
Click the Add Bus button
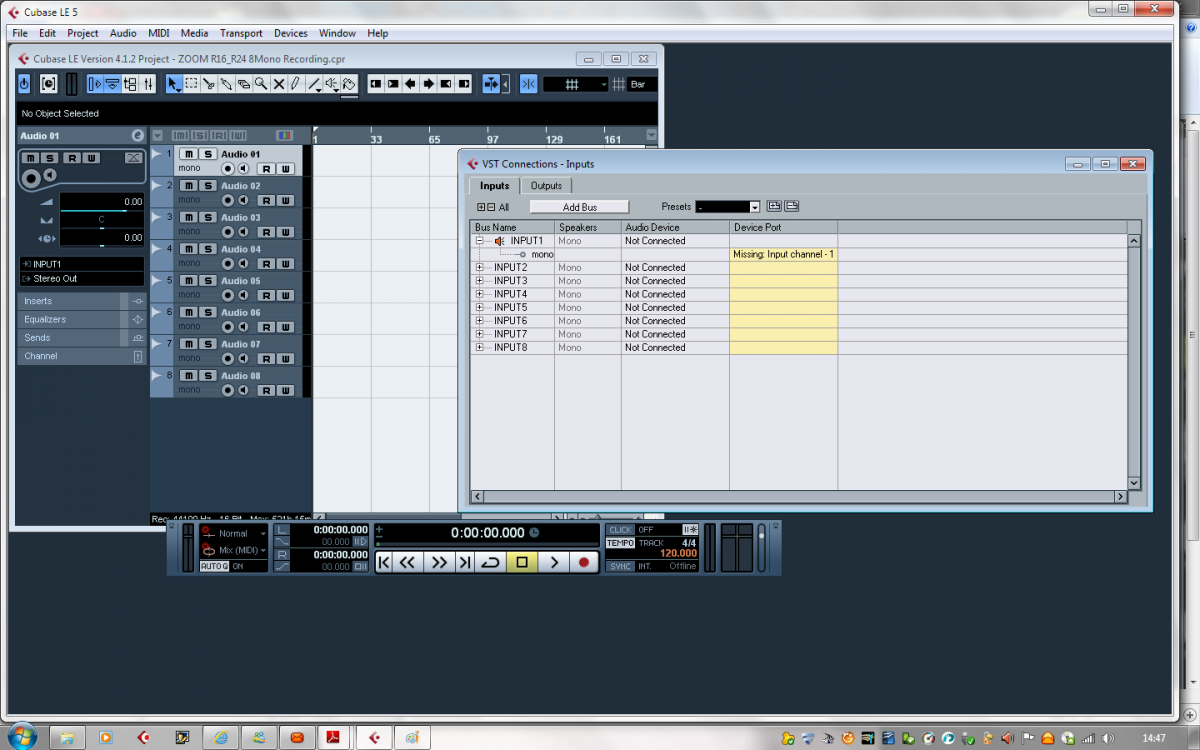coord(580,207)
